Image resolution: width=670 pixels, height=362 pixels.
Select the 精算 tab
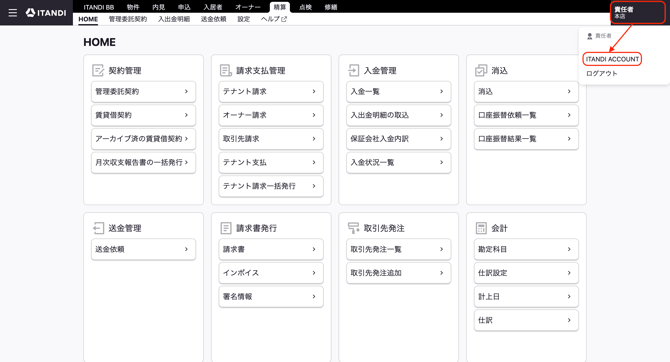coord(280,7)
